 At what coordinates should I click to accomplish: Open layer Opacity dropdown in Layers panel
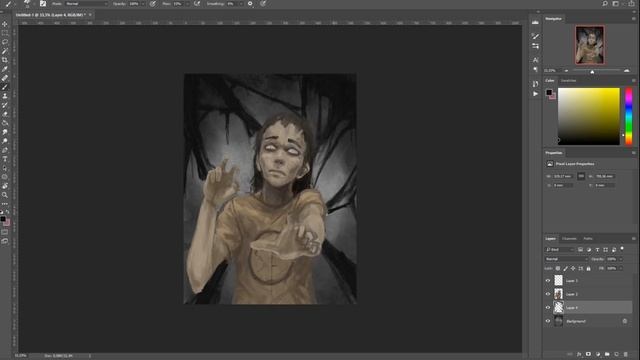[621, 259]
